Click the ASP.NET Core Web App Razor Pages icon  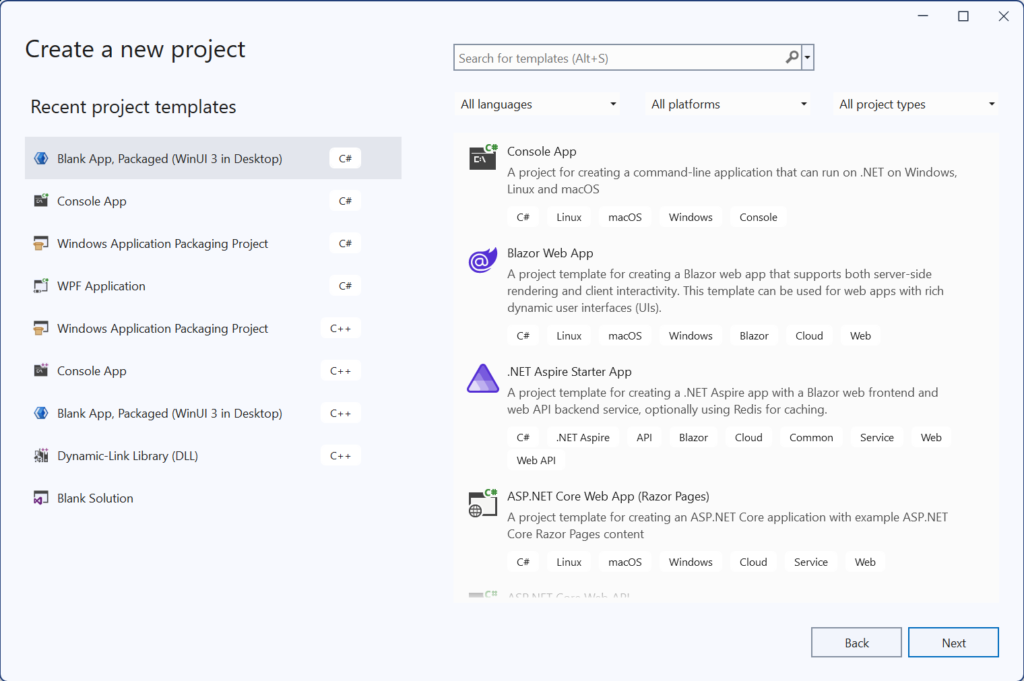483,503
